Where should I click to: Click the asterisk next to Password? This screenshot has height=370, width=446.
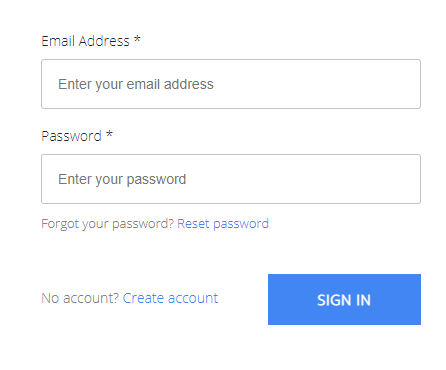pos(109,134)
